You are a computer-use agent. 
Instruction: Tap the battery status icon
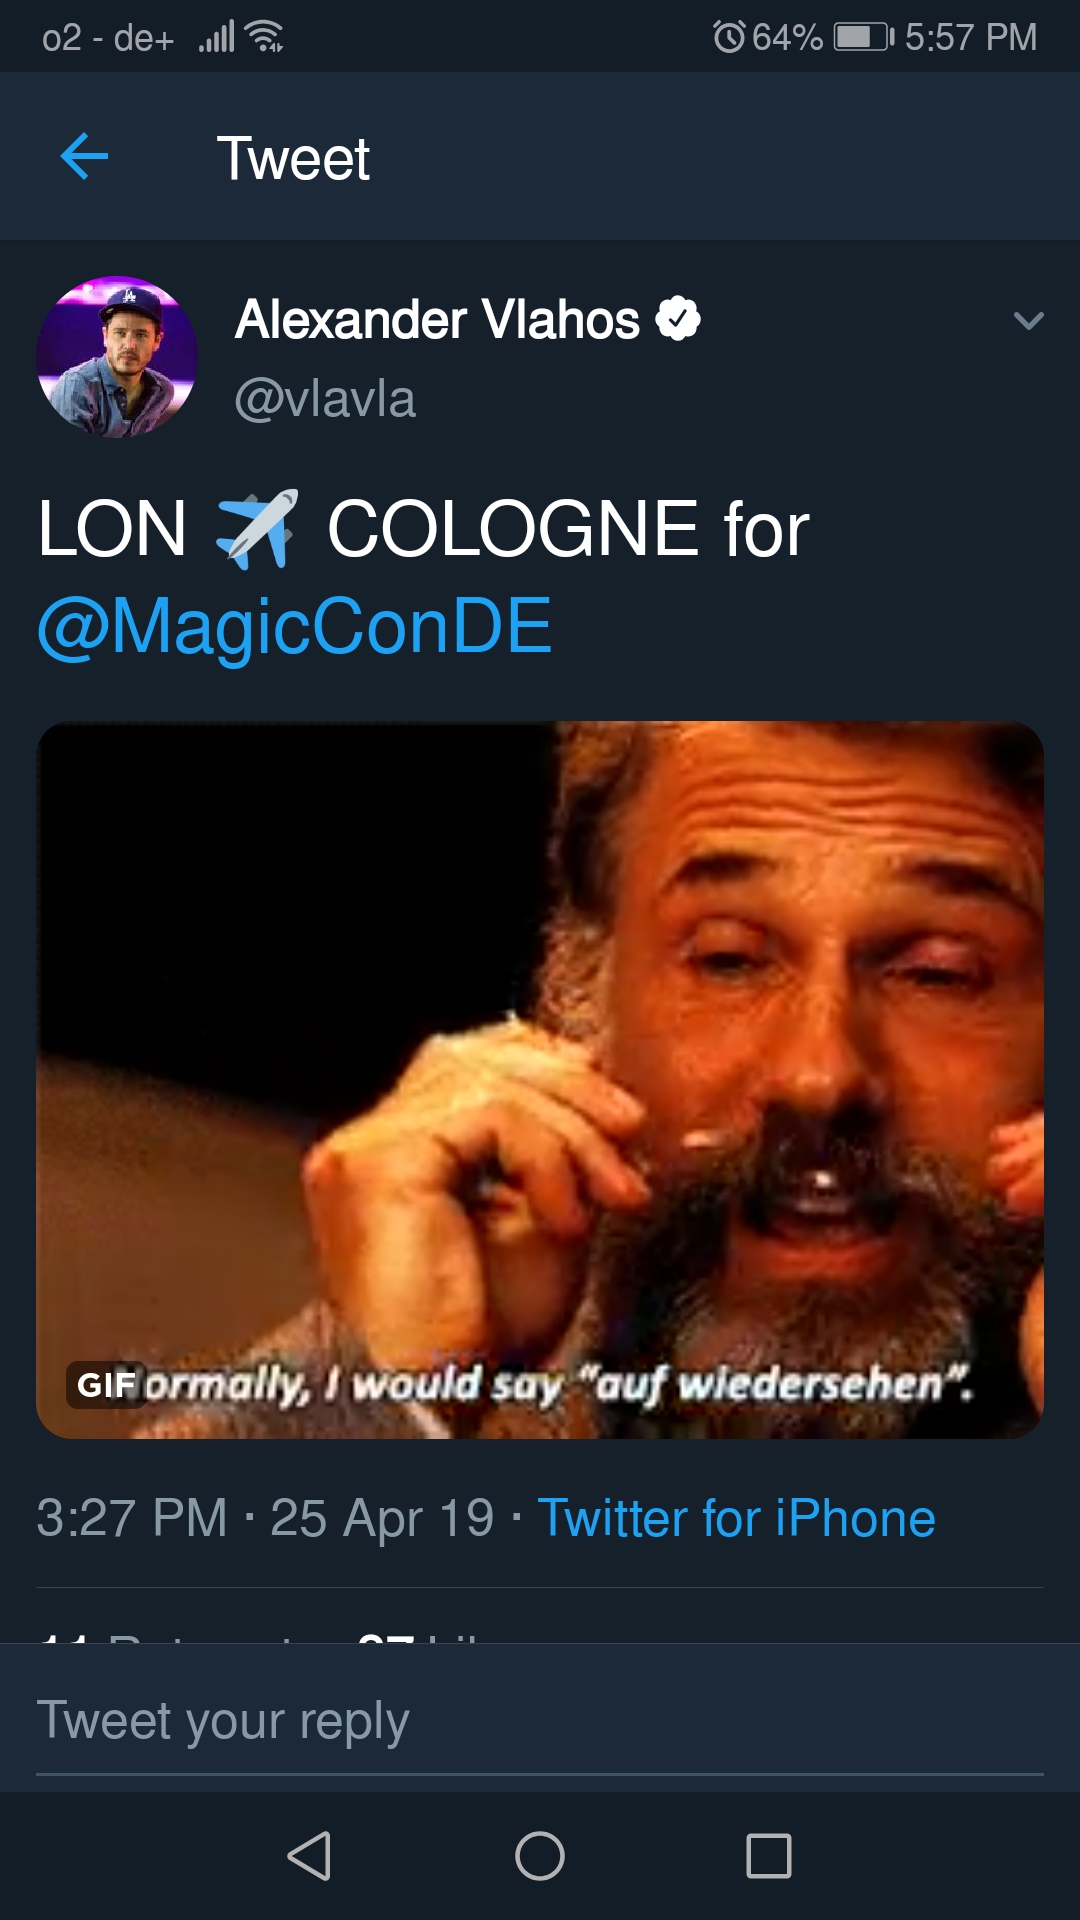pyautogui.click(x=864, y=38)
